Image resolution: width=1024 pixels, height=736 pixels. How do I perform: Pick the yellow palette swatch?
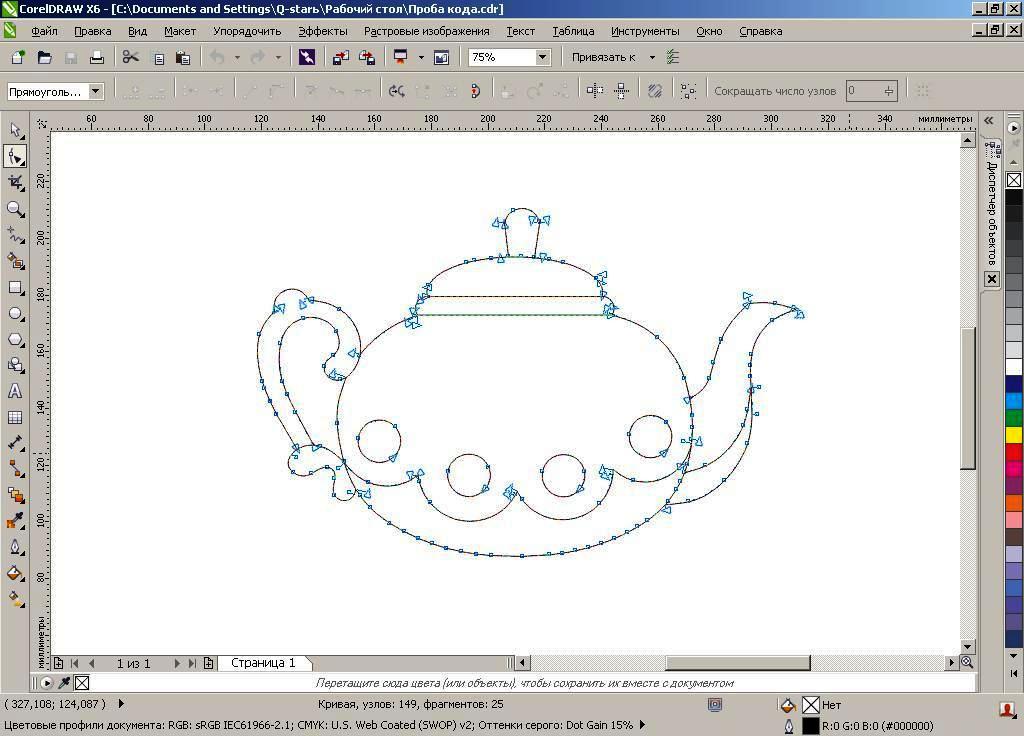(x=1014, y=435)
